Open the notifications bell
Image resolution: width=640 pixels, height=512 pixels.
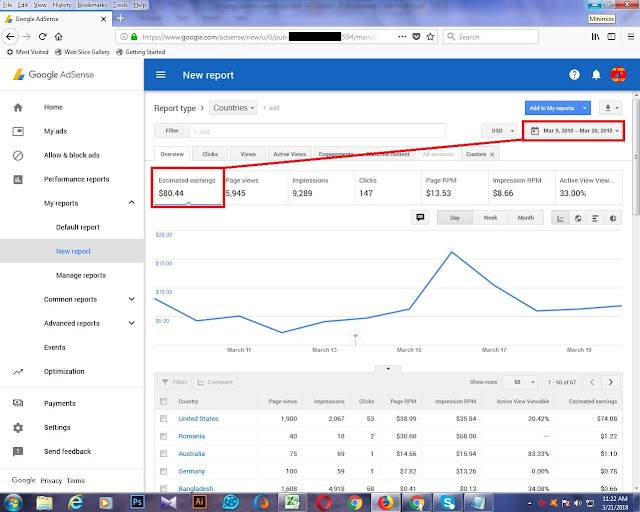[x=596, y=75]
